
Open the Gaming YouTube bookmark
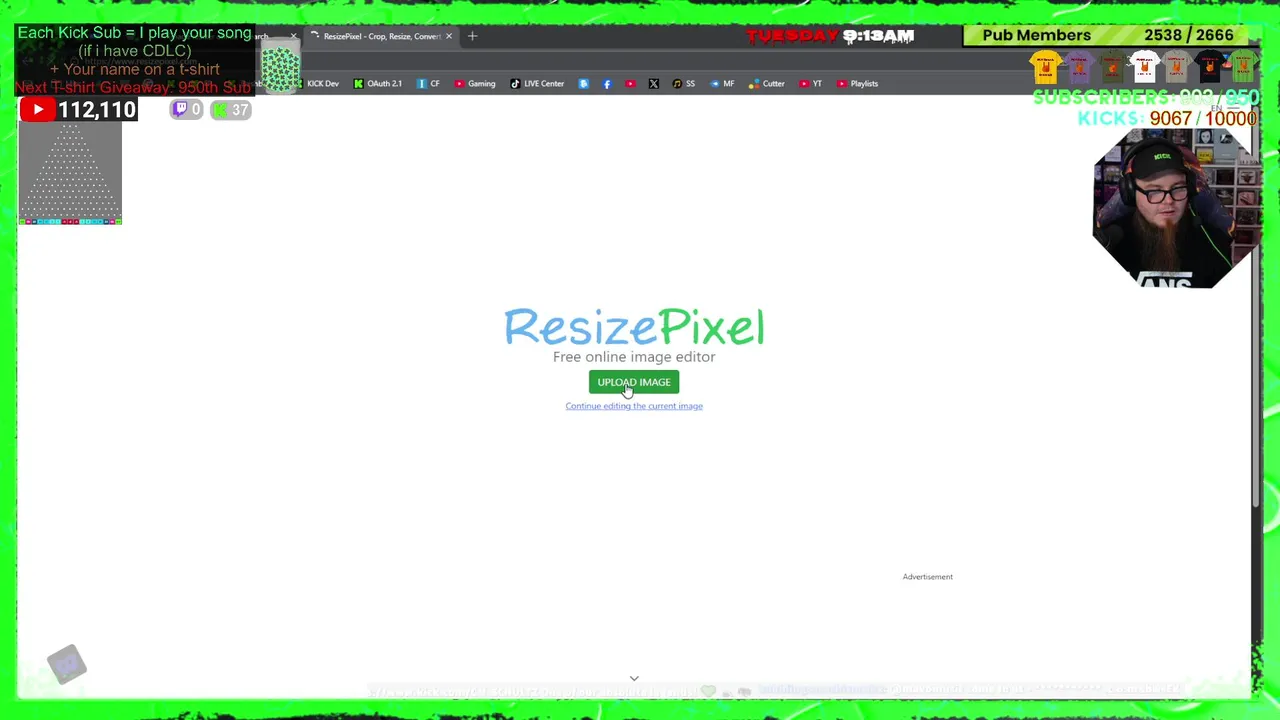(x=475, y=84)
